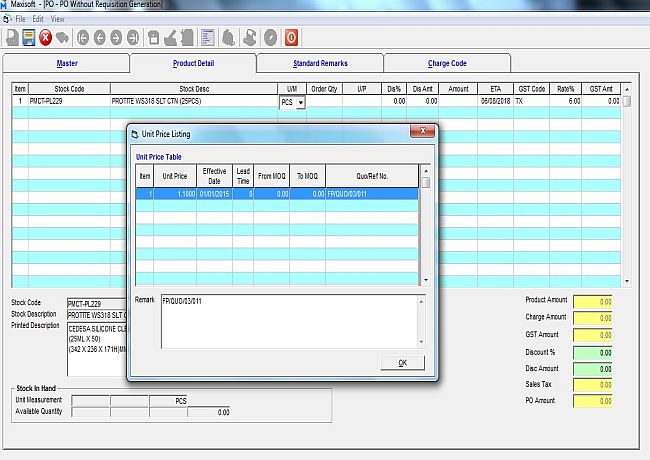Go to next record arrow icon
Image resolution: width=650 pixels, height=460 pixels.
click(x=116, y=38)
